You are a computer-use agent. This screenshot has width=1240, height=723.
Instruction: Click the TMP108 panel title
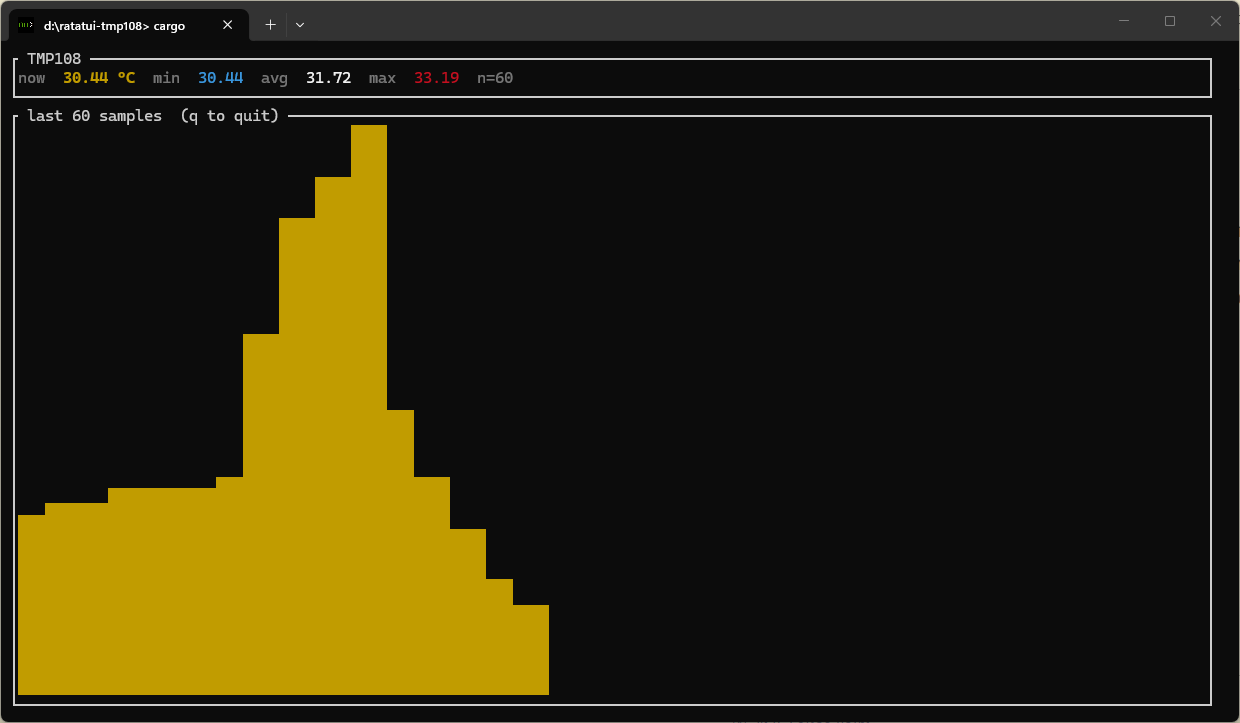tap(54, 59)
